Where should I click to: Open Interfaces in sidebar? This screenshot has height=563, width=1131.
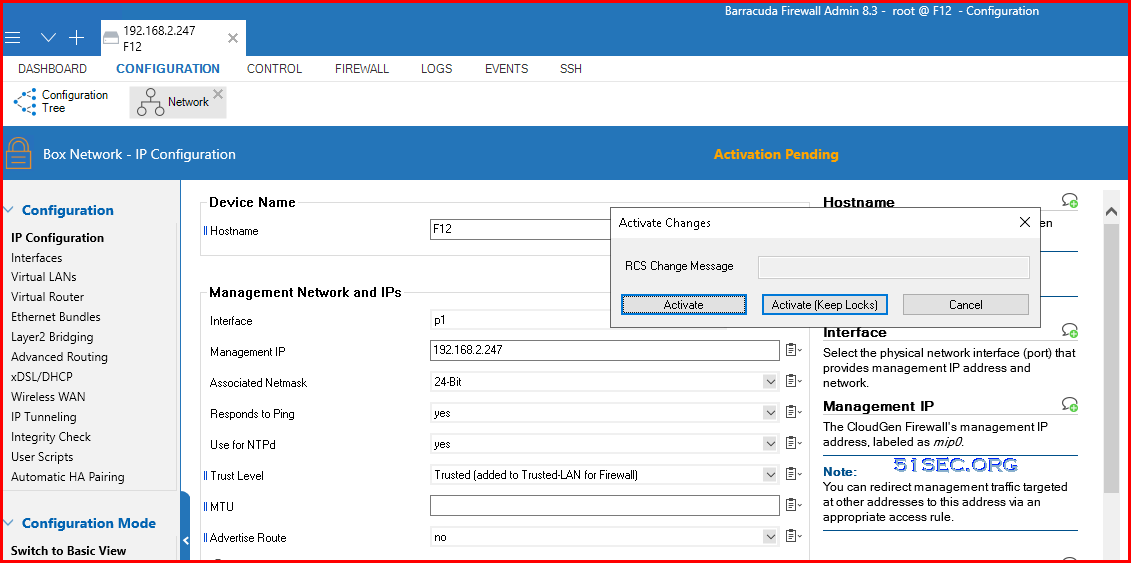coord(37,257)
